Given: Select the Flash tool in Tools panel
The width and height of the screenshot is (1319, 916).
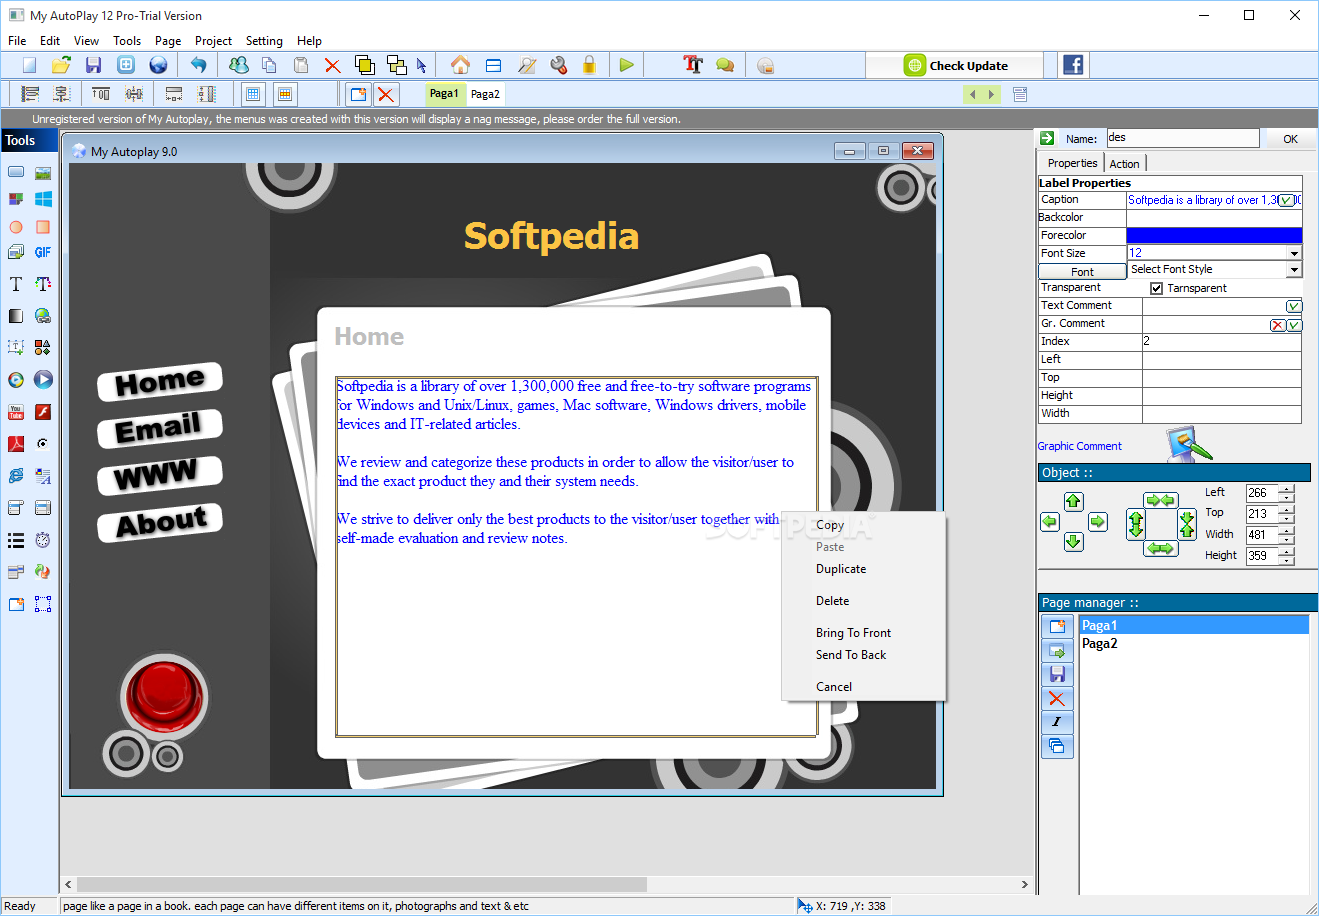Looking at the screenshot, I should point(43,412).
